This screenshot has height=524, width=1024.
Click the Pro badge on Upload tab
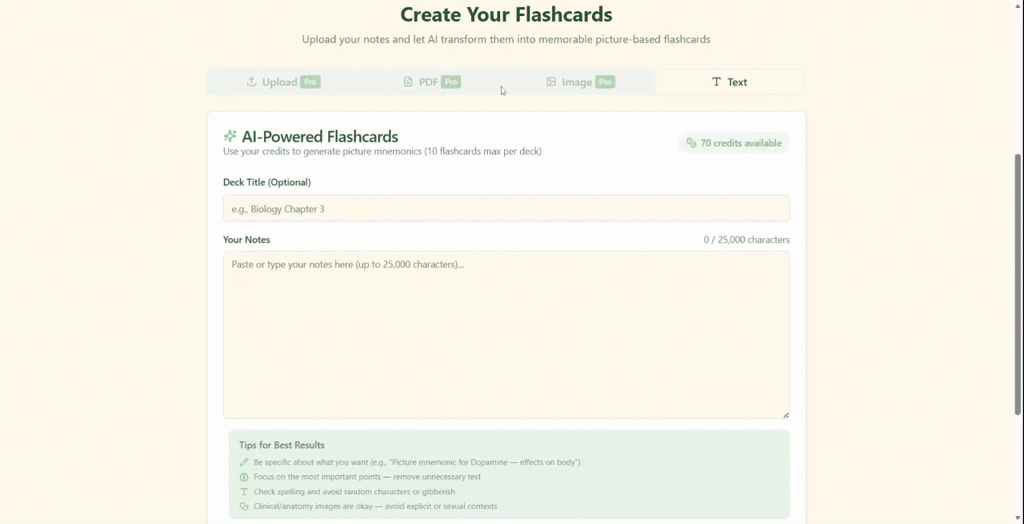pyautogui.click(x=310, y=82)
